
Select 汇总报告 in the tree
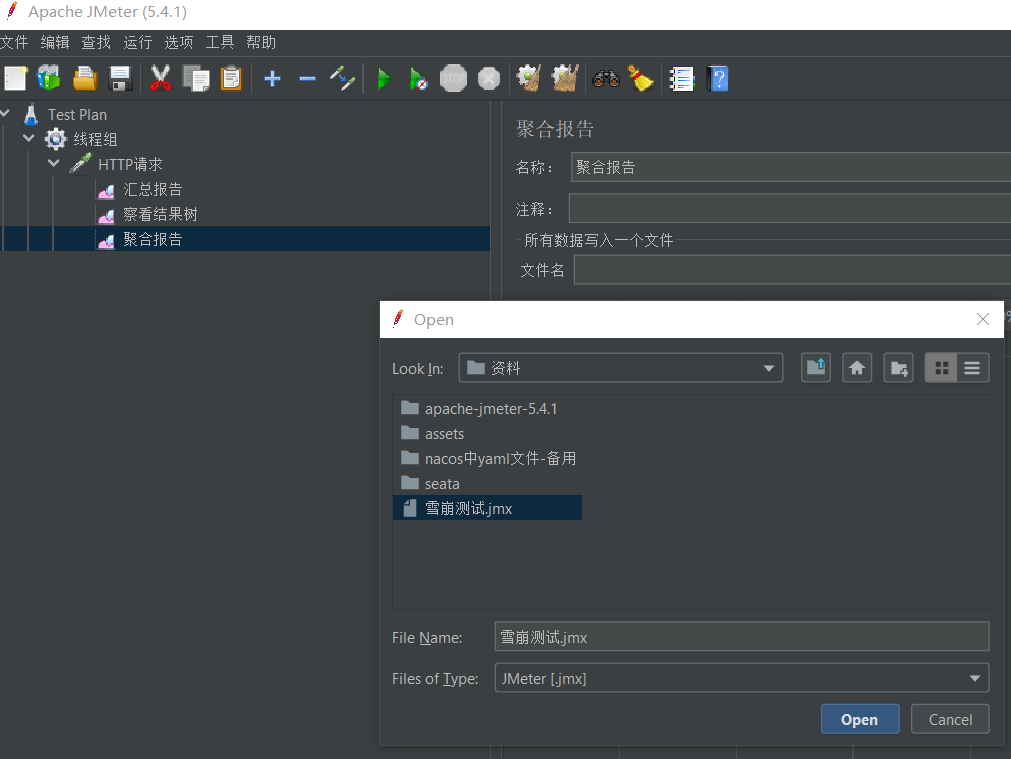152,190
